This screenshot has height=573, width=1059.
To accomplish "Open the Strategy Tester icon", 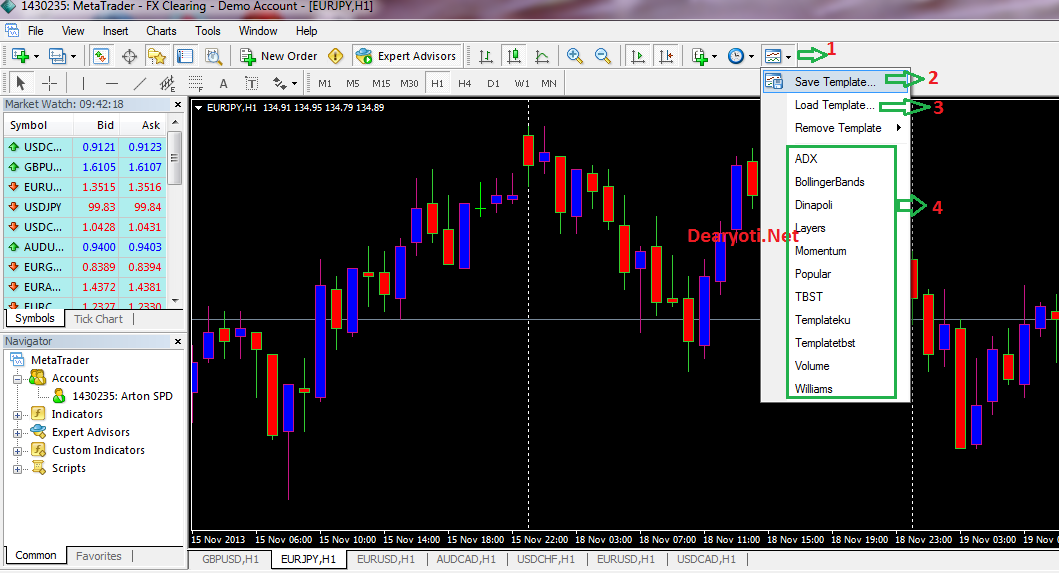I will tap(213, 56).
